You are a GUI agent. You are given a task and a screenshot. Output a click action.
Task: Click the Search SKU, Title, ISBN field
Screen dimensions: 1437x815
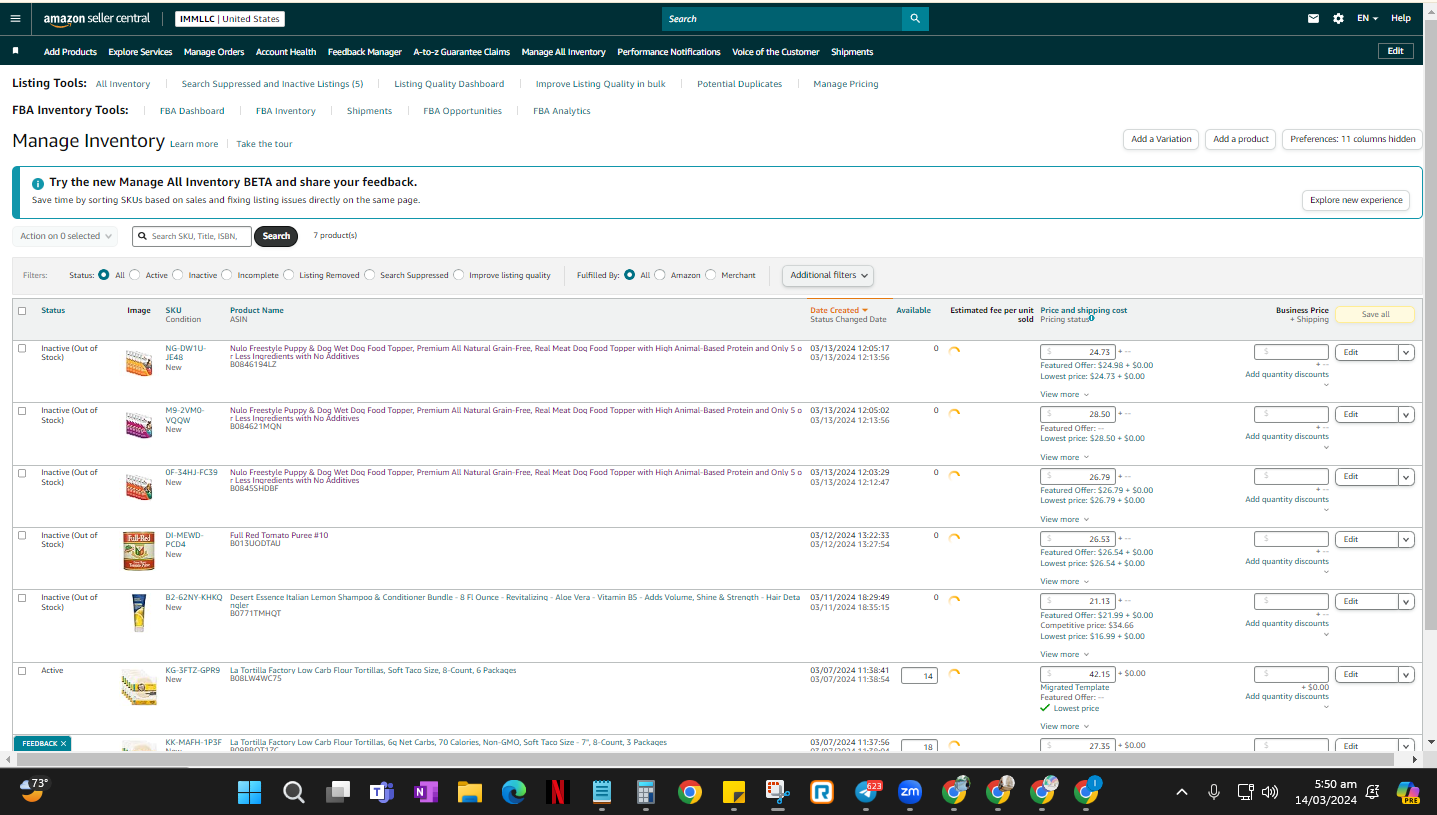[x=192, y=236]
